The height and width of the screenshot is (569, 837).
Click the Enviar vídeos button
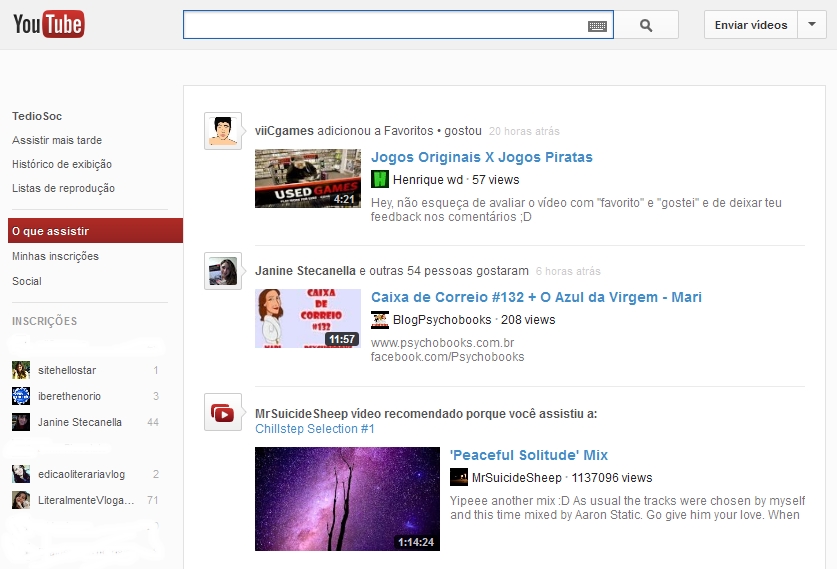pos(751,25)
